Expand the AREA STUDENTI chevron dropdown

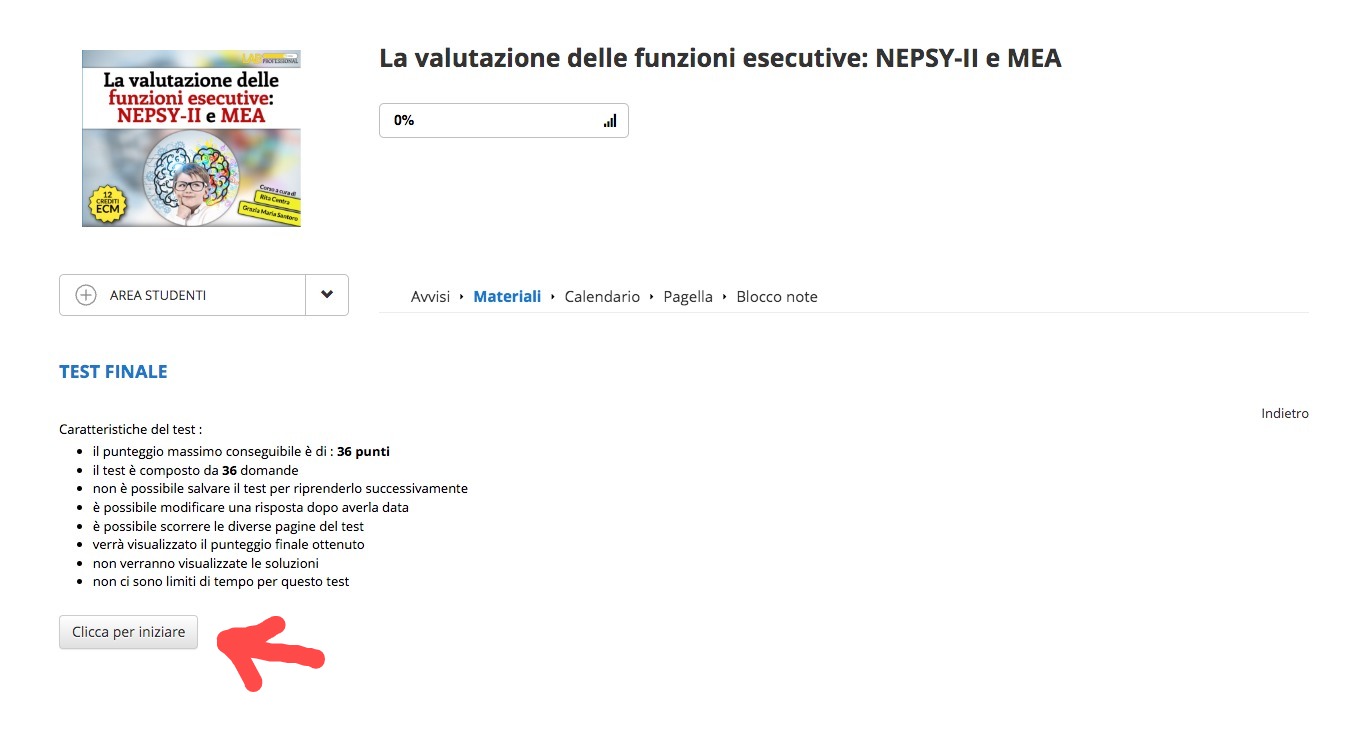point(327,295)
